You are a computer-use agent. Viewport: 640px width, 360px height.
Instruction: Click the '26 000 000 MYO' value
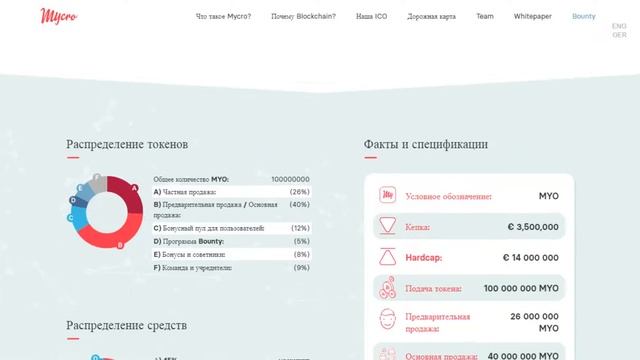534,322
